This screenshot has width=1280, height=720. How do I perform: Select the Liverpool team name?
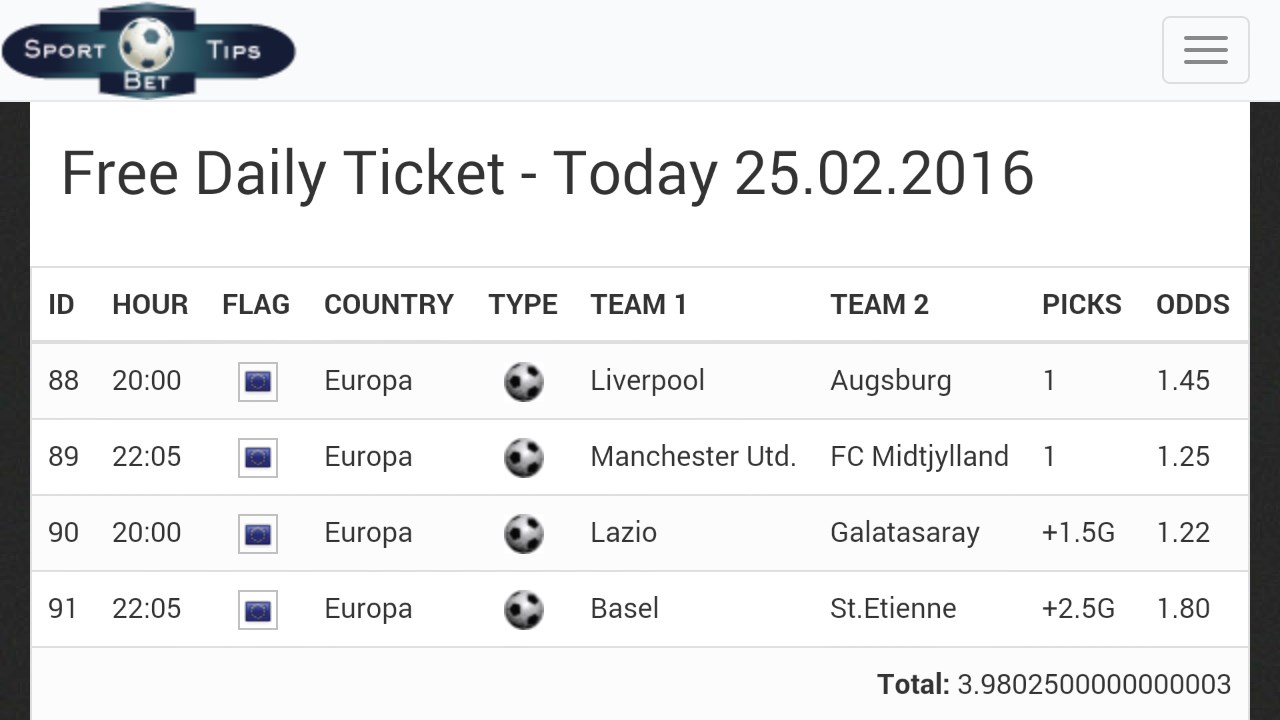(x=647, y=381)
